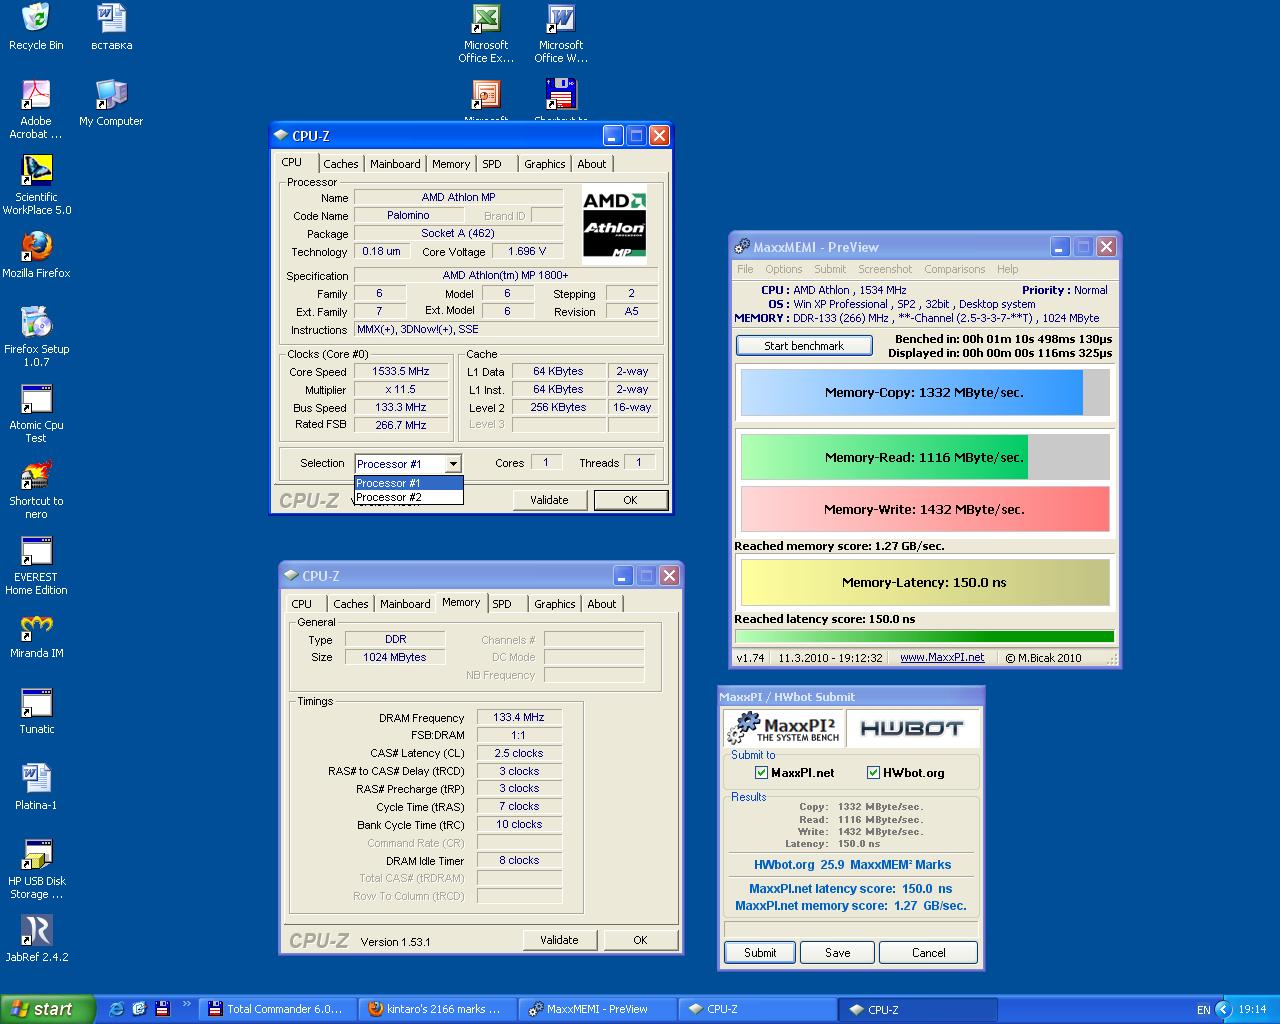The width and height of the screenshot is (1280, 1024).
Task: Open My Computer desktop icon
Action: coord(111,103)
